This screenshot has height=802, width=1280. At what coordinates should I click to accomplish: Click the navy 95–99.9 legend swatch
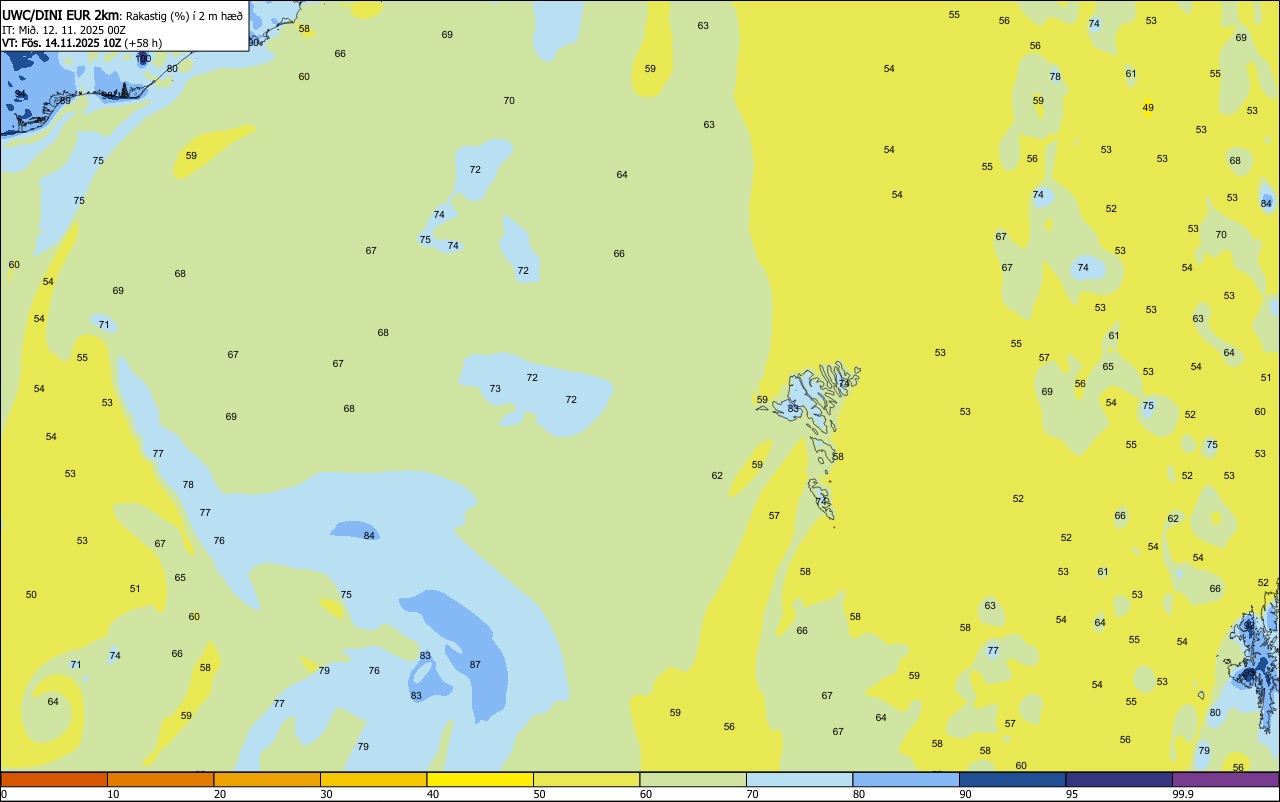(1119, 779)
